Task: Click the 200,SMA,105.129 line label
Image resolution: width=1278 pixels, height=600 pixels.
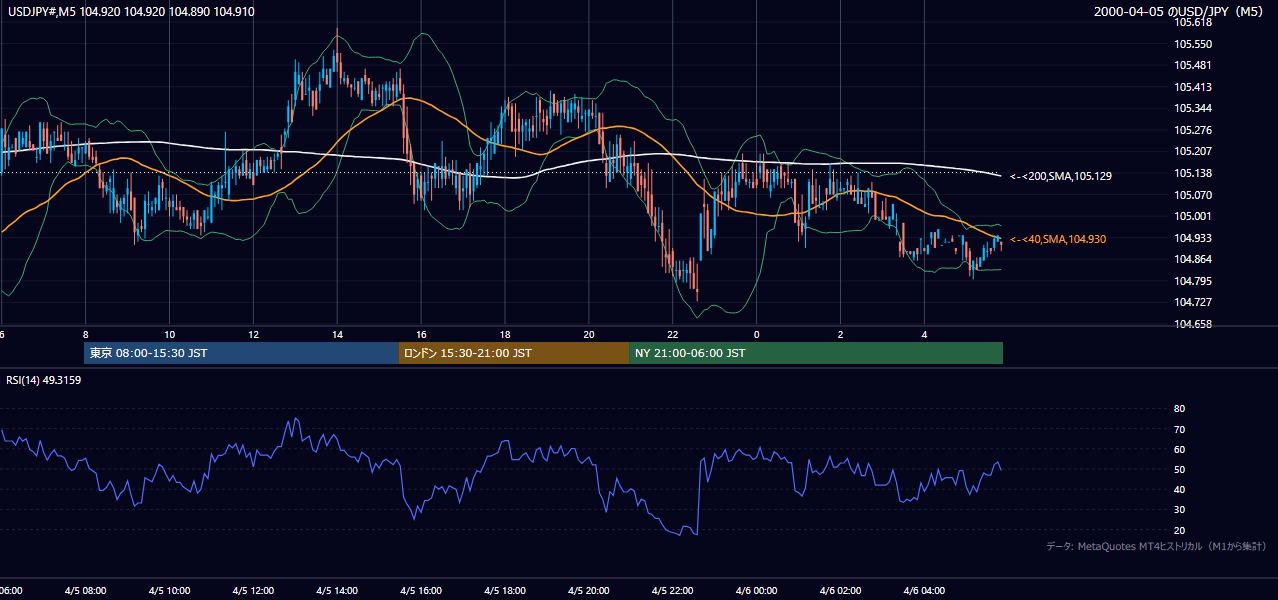Action: 1062,176
